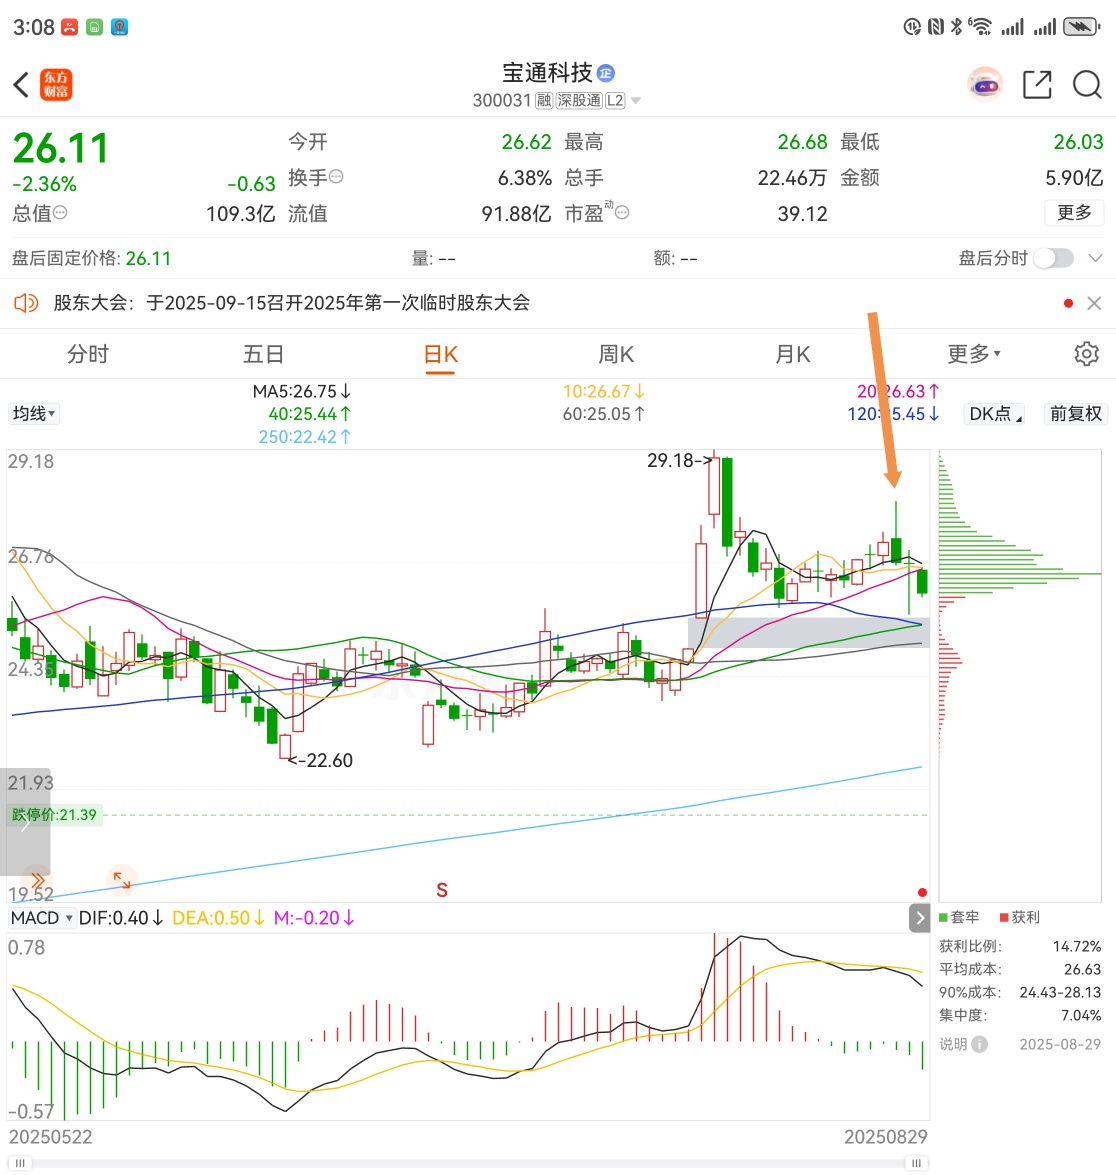Tap the info icon next to 换手
Screen dimensions: 1116x1175
click(337, 177)
